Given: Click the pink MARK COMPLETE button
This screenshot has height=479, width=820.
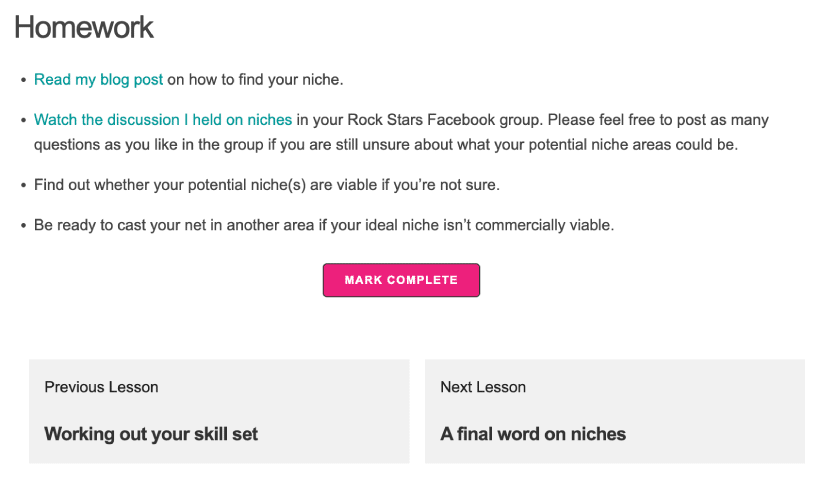Looking at the screenshot, I should click(x=401, y=280).
